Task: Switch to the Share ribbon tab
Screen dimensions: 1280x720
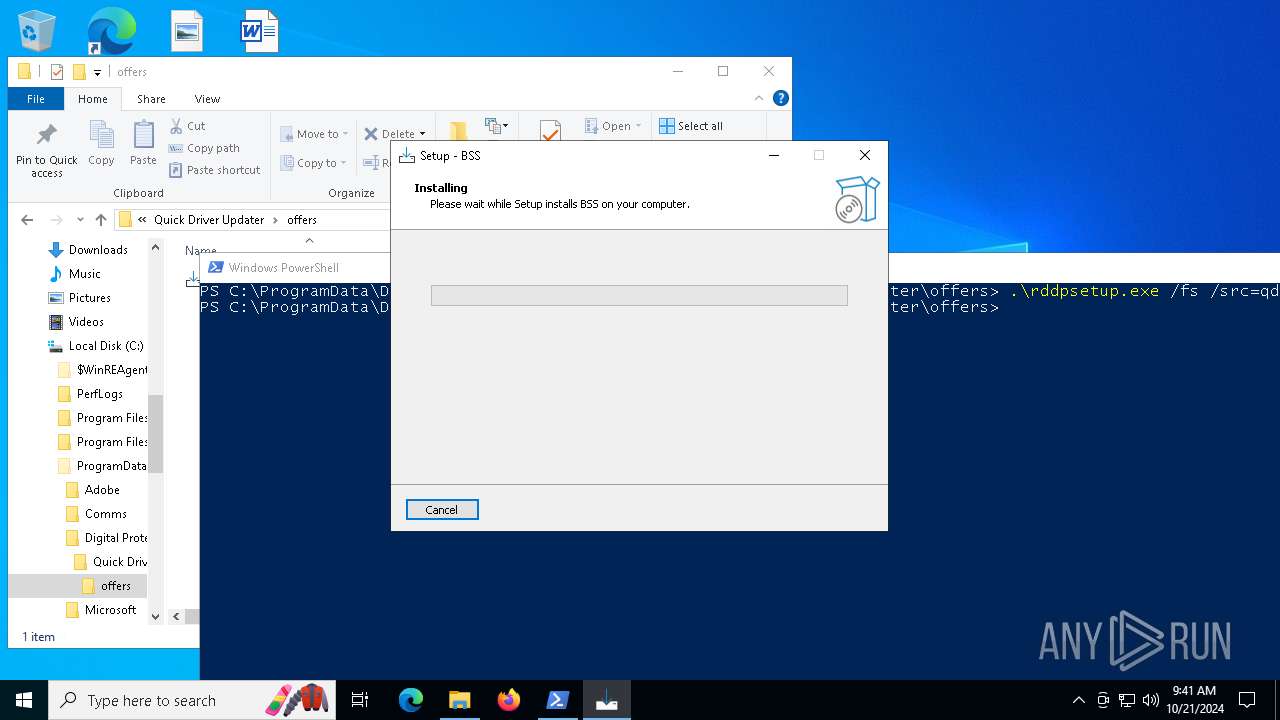Action: (151, 99)
